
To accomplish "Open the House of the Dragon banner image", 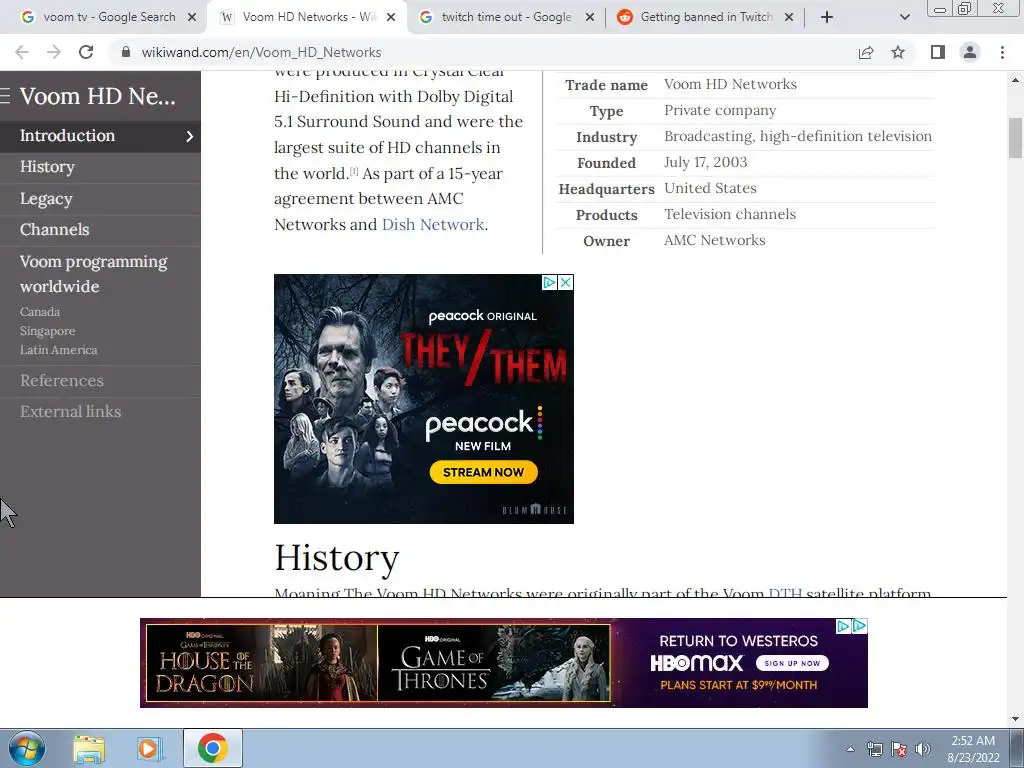I will 261,663.
